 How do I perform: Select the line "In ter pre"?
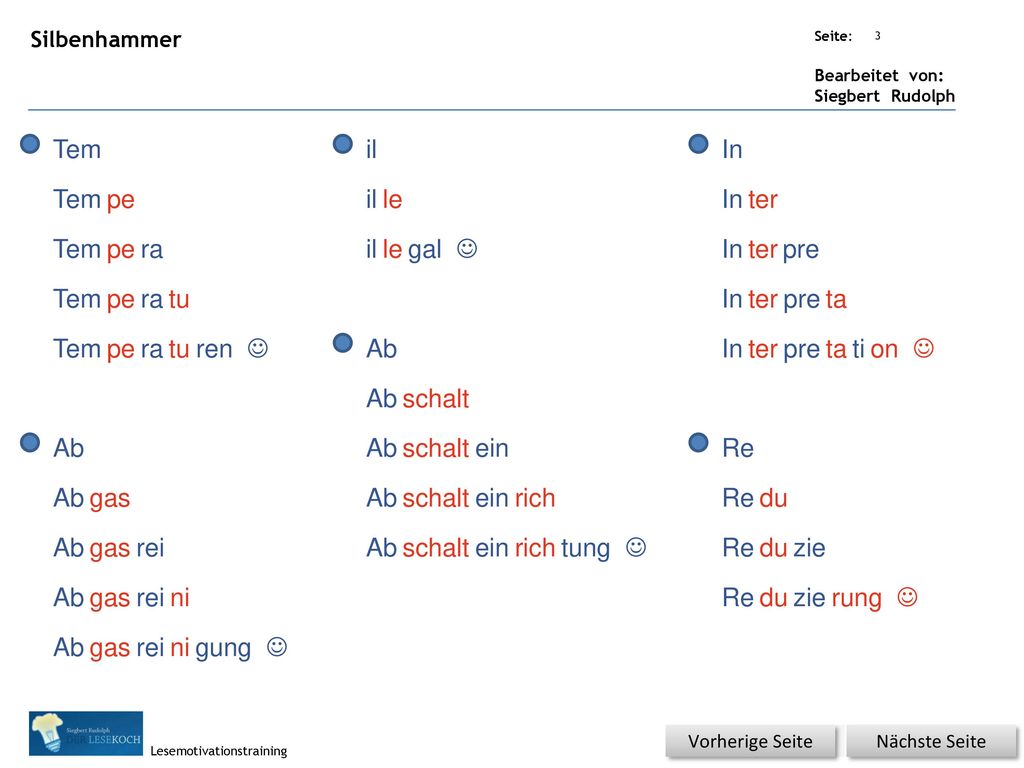click(x=770, y=249)
